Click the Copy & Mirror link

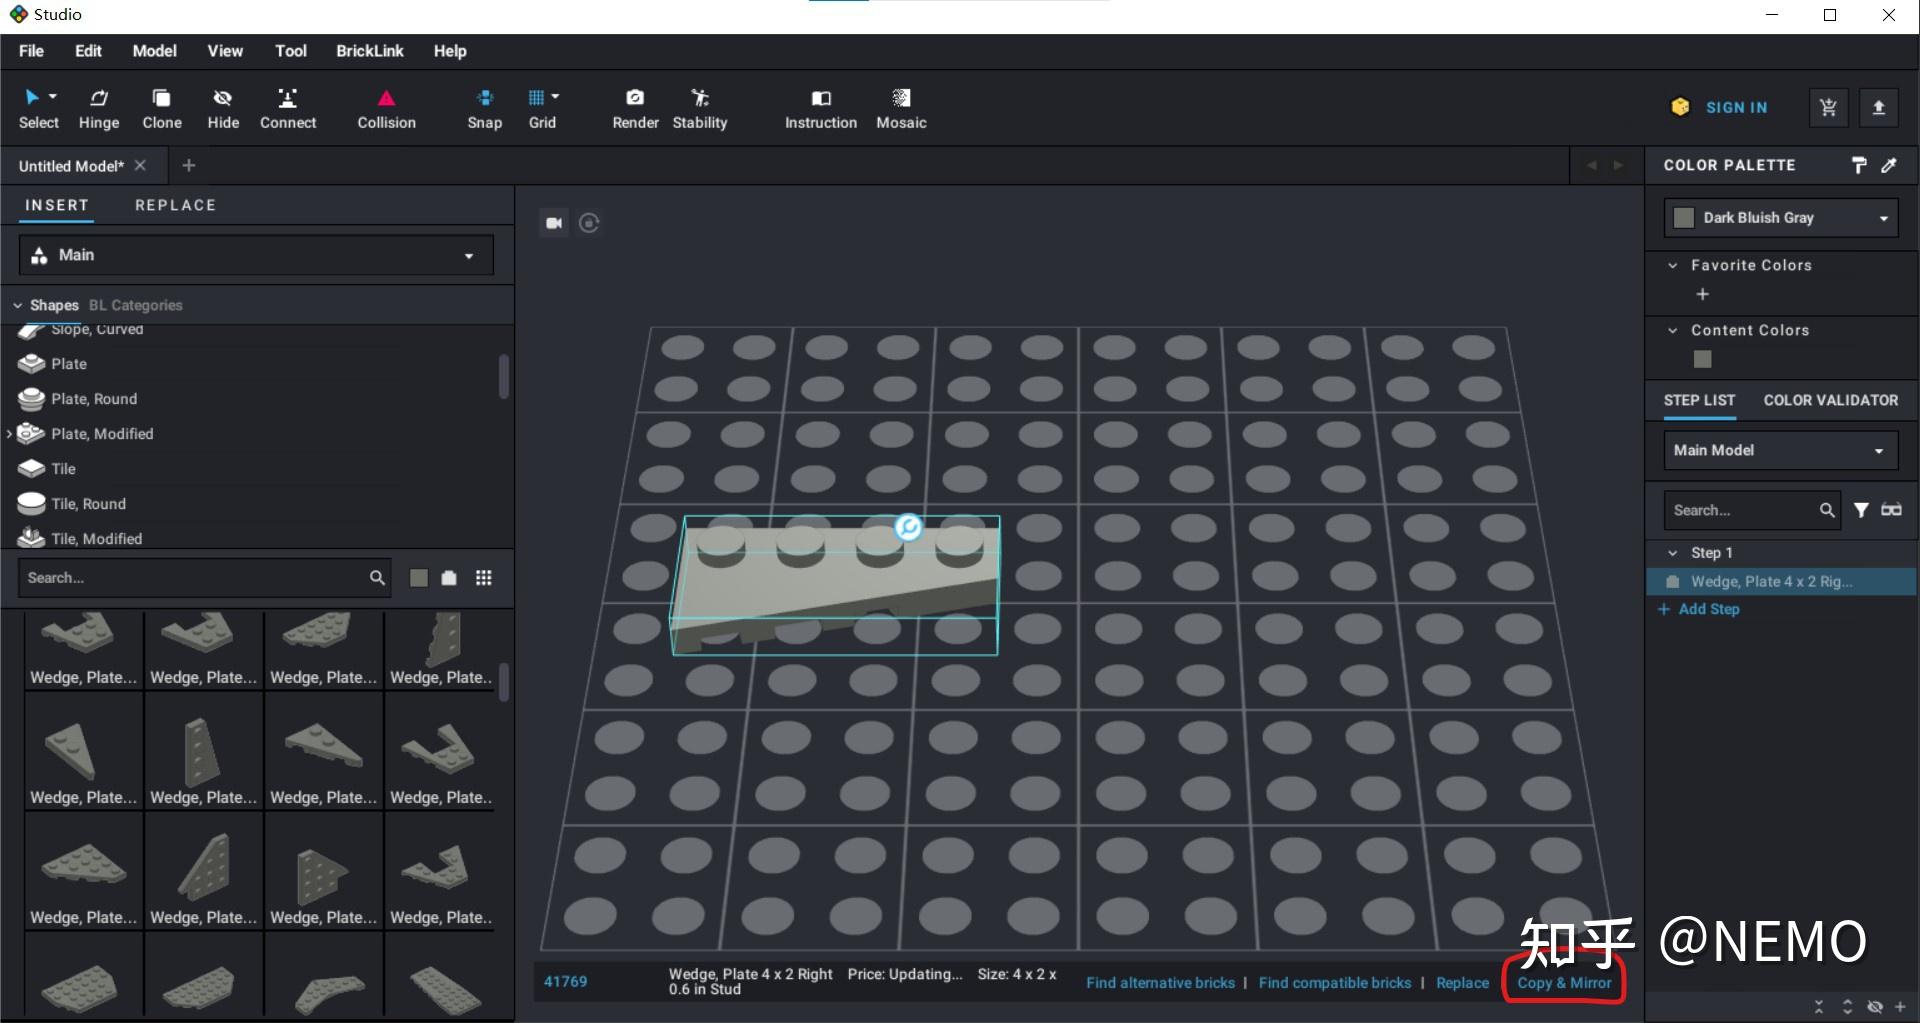[x=1563, y=982]
